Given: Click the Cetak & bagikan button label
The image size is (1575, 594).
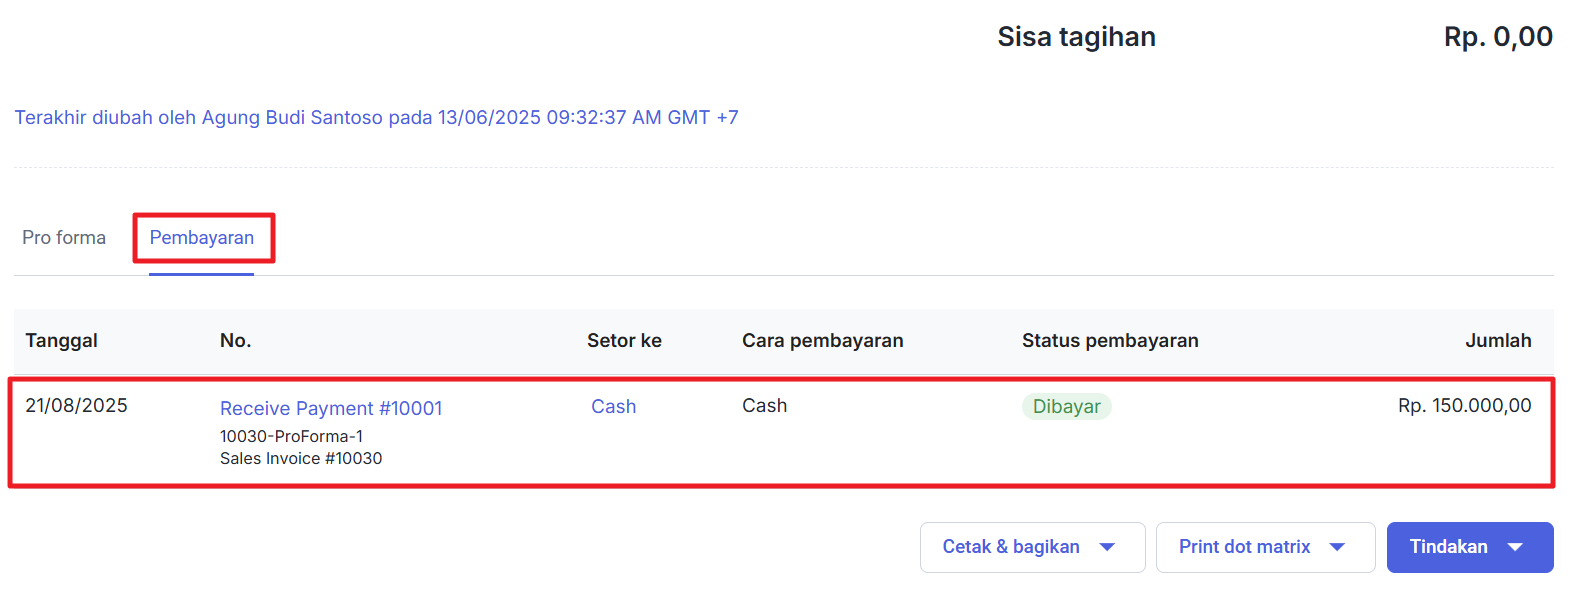Looking at the screenshot, I should tap(1010, 547).
